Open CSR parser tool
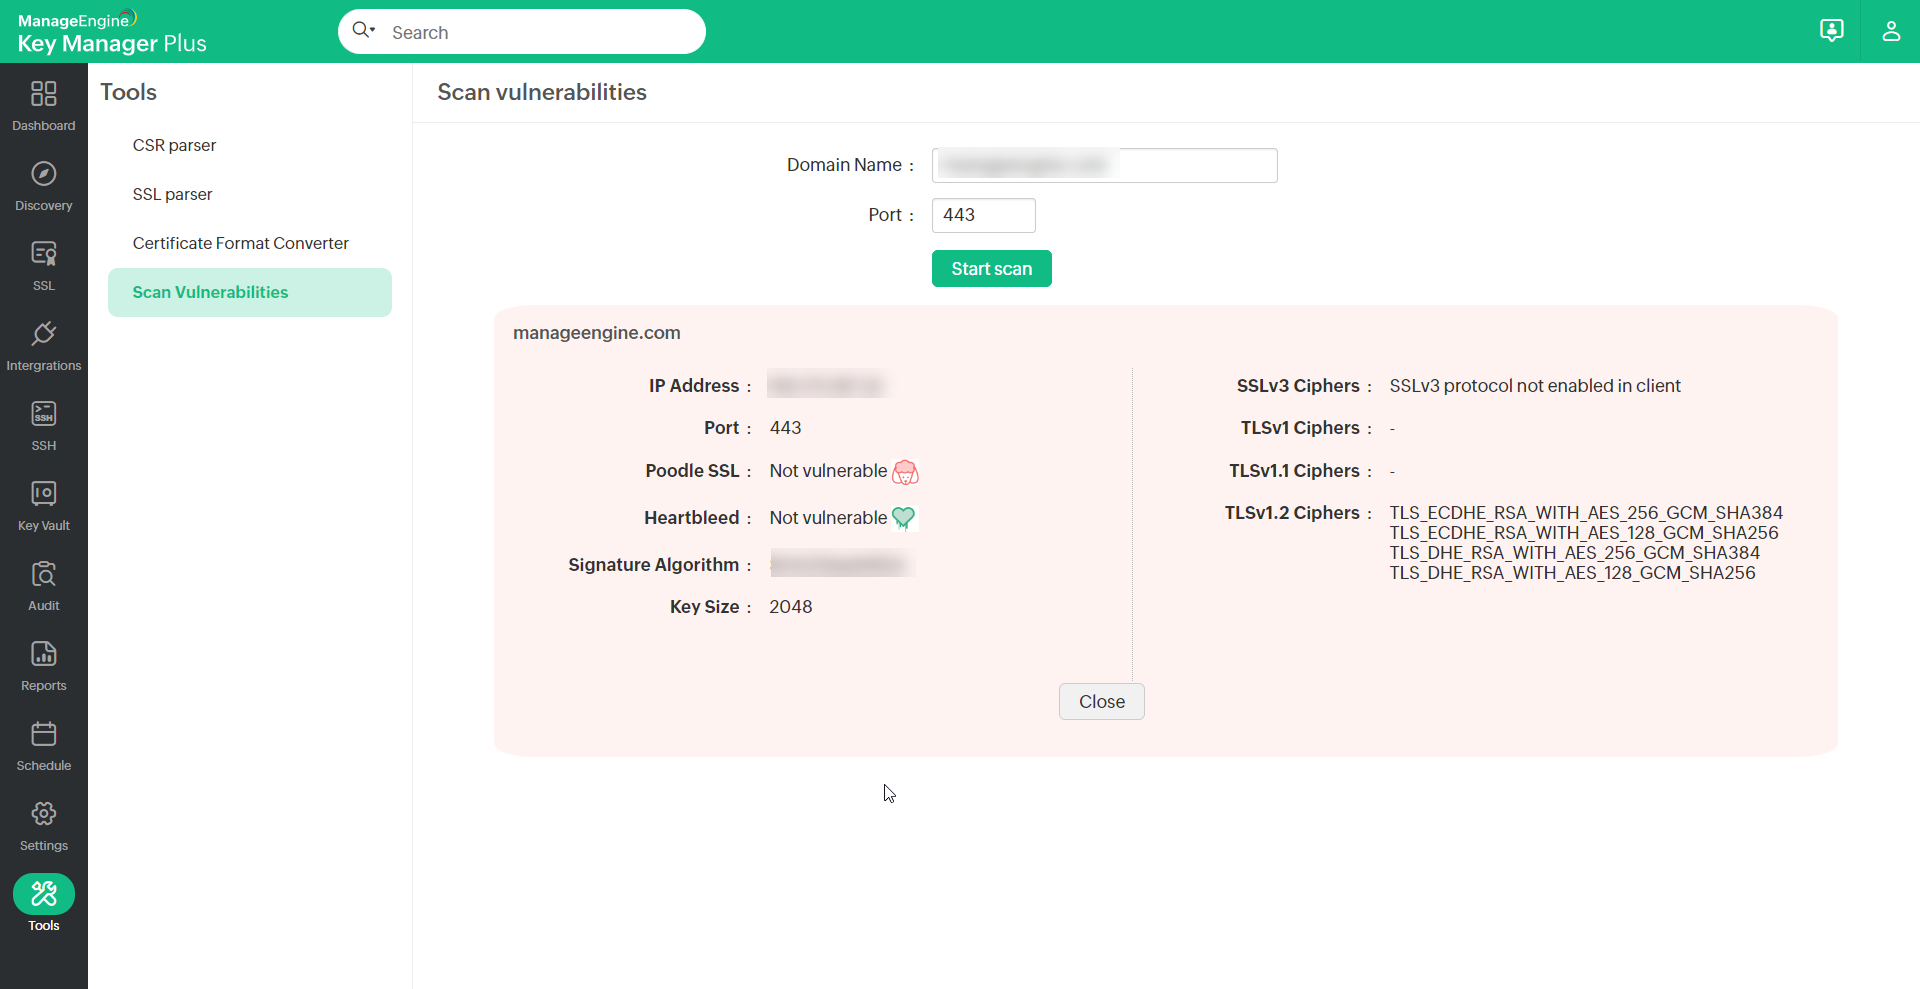 174,145
